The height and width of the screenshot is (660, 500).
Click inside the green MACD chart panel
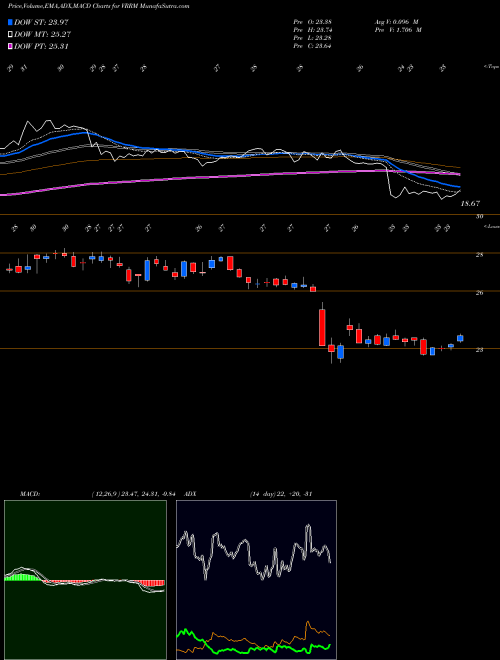coord(85,580)
